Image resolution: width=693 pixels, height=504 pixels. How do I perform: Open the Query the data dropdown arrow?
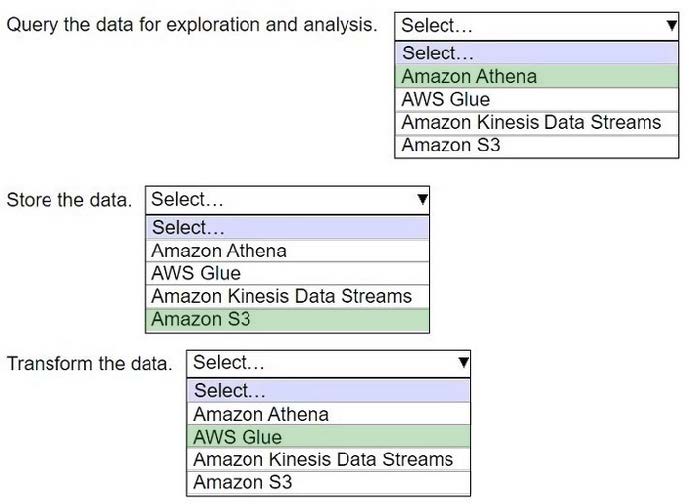670,26
